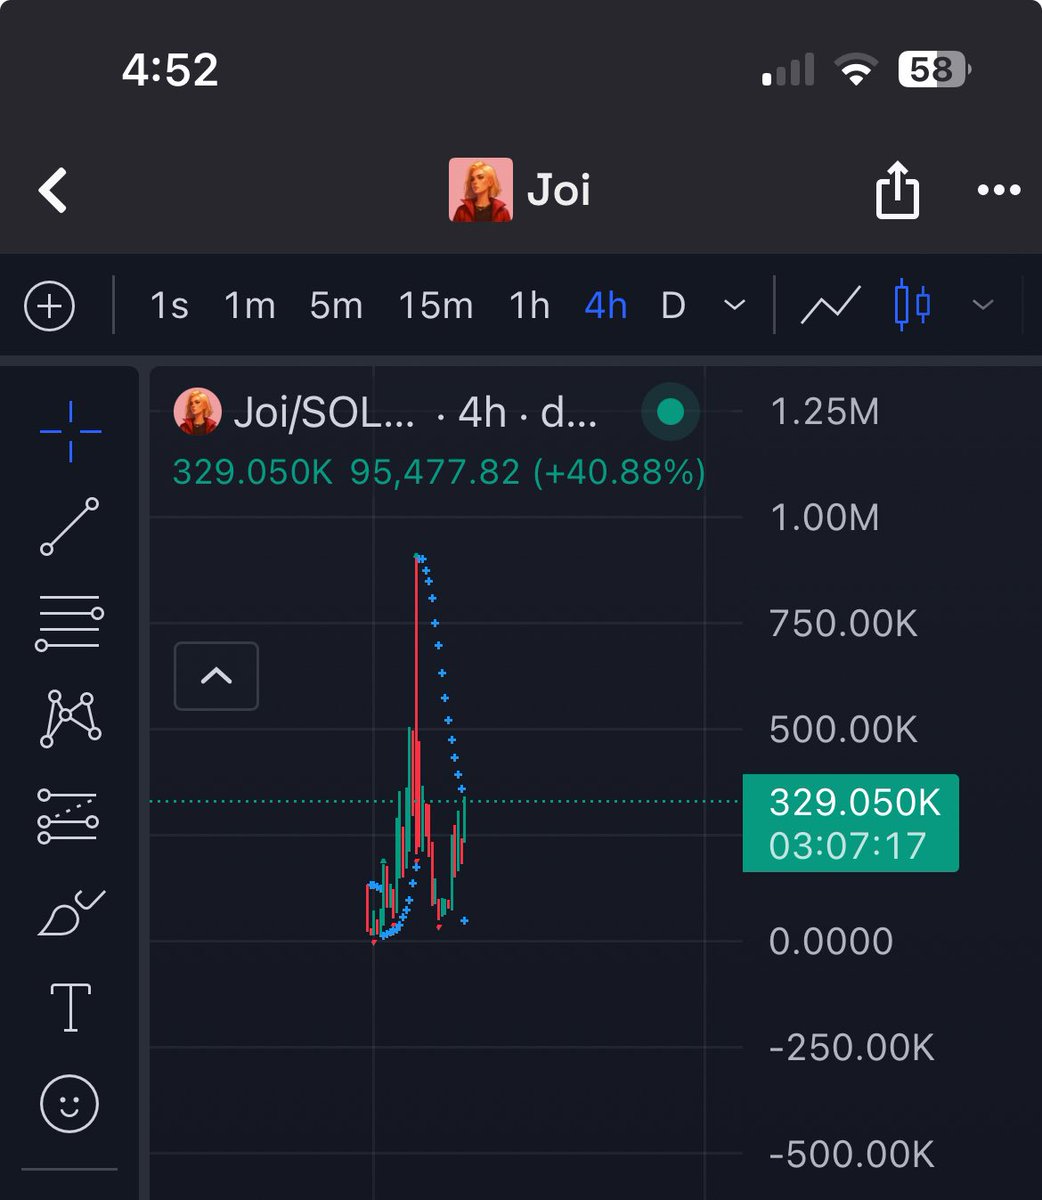Switch to the 5m timeframe
The image size is (1042, 1200).
point(336,305)
